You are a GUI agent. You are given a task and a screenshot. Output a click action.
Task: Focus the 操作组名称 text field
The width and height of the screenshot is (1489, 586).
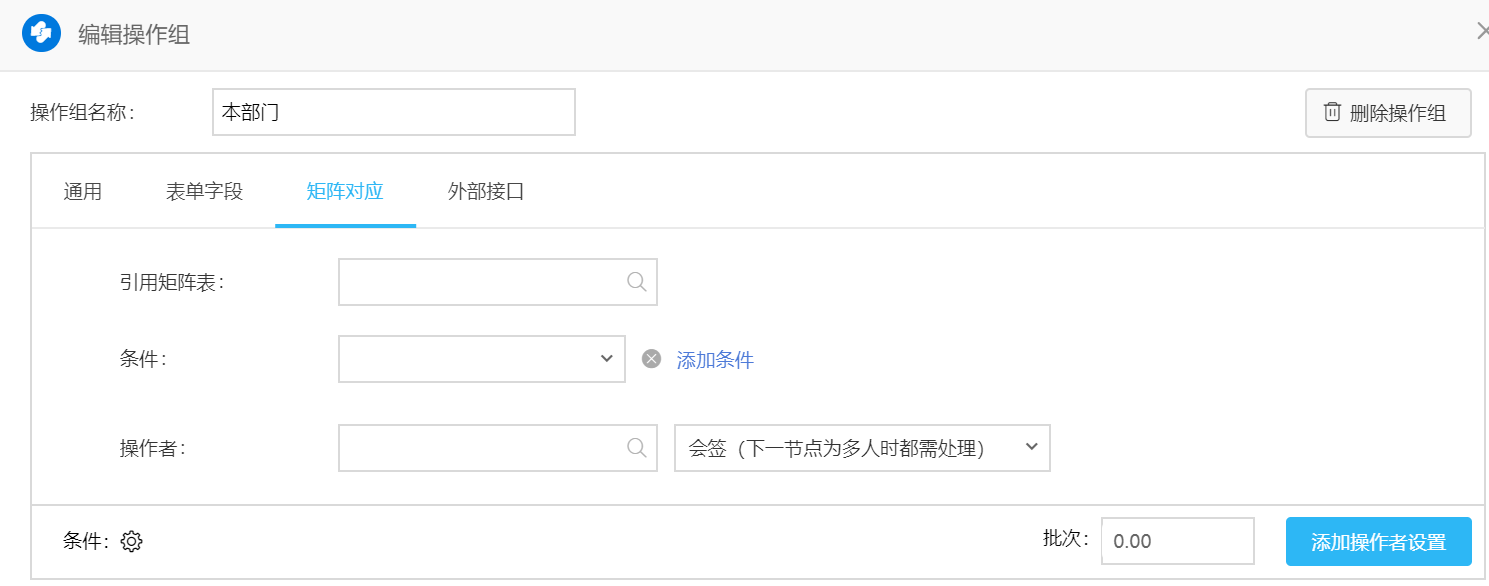pos(394,112)
